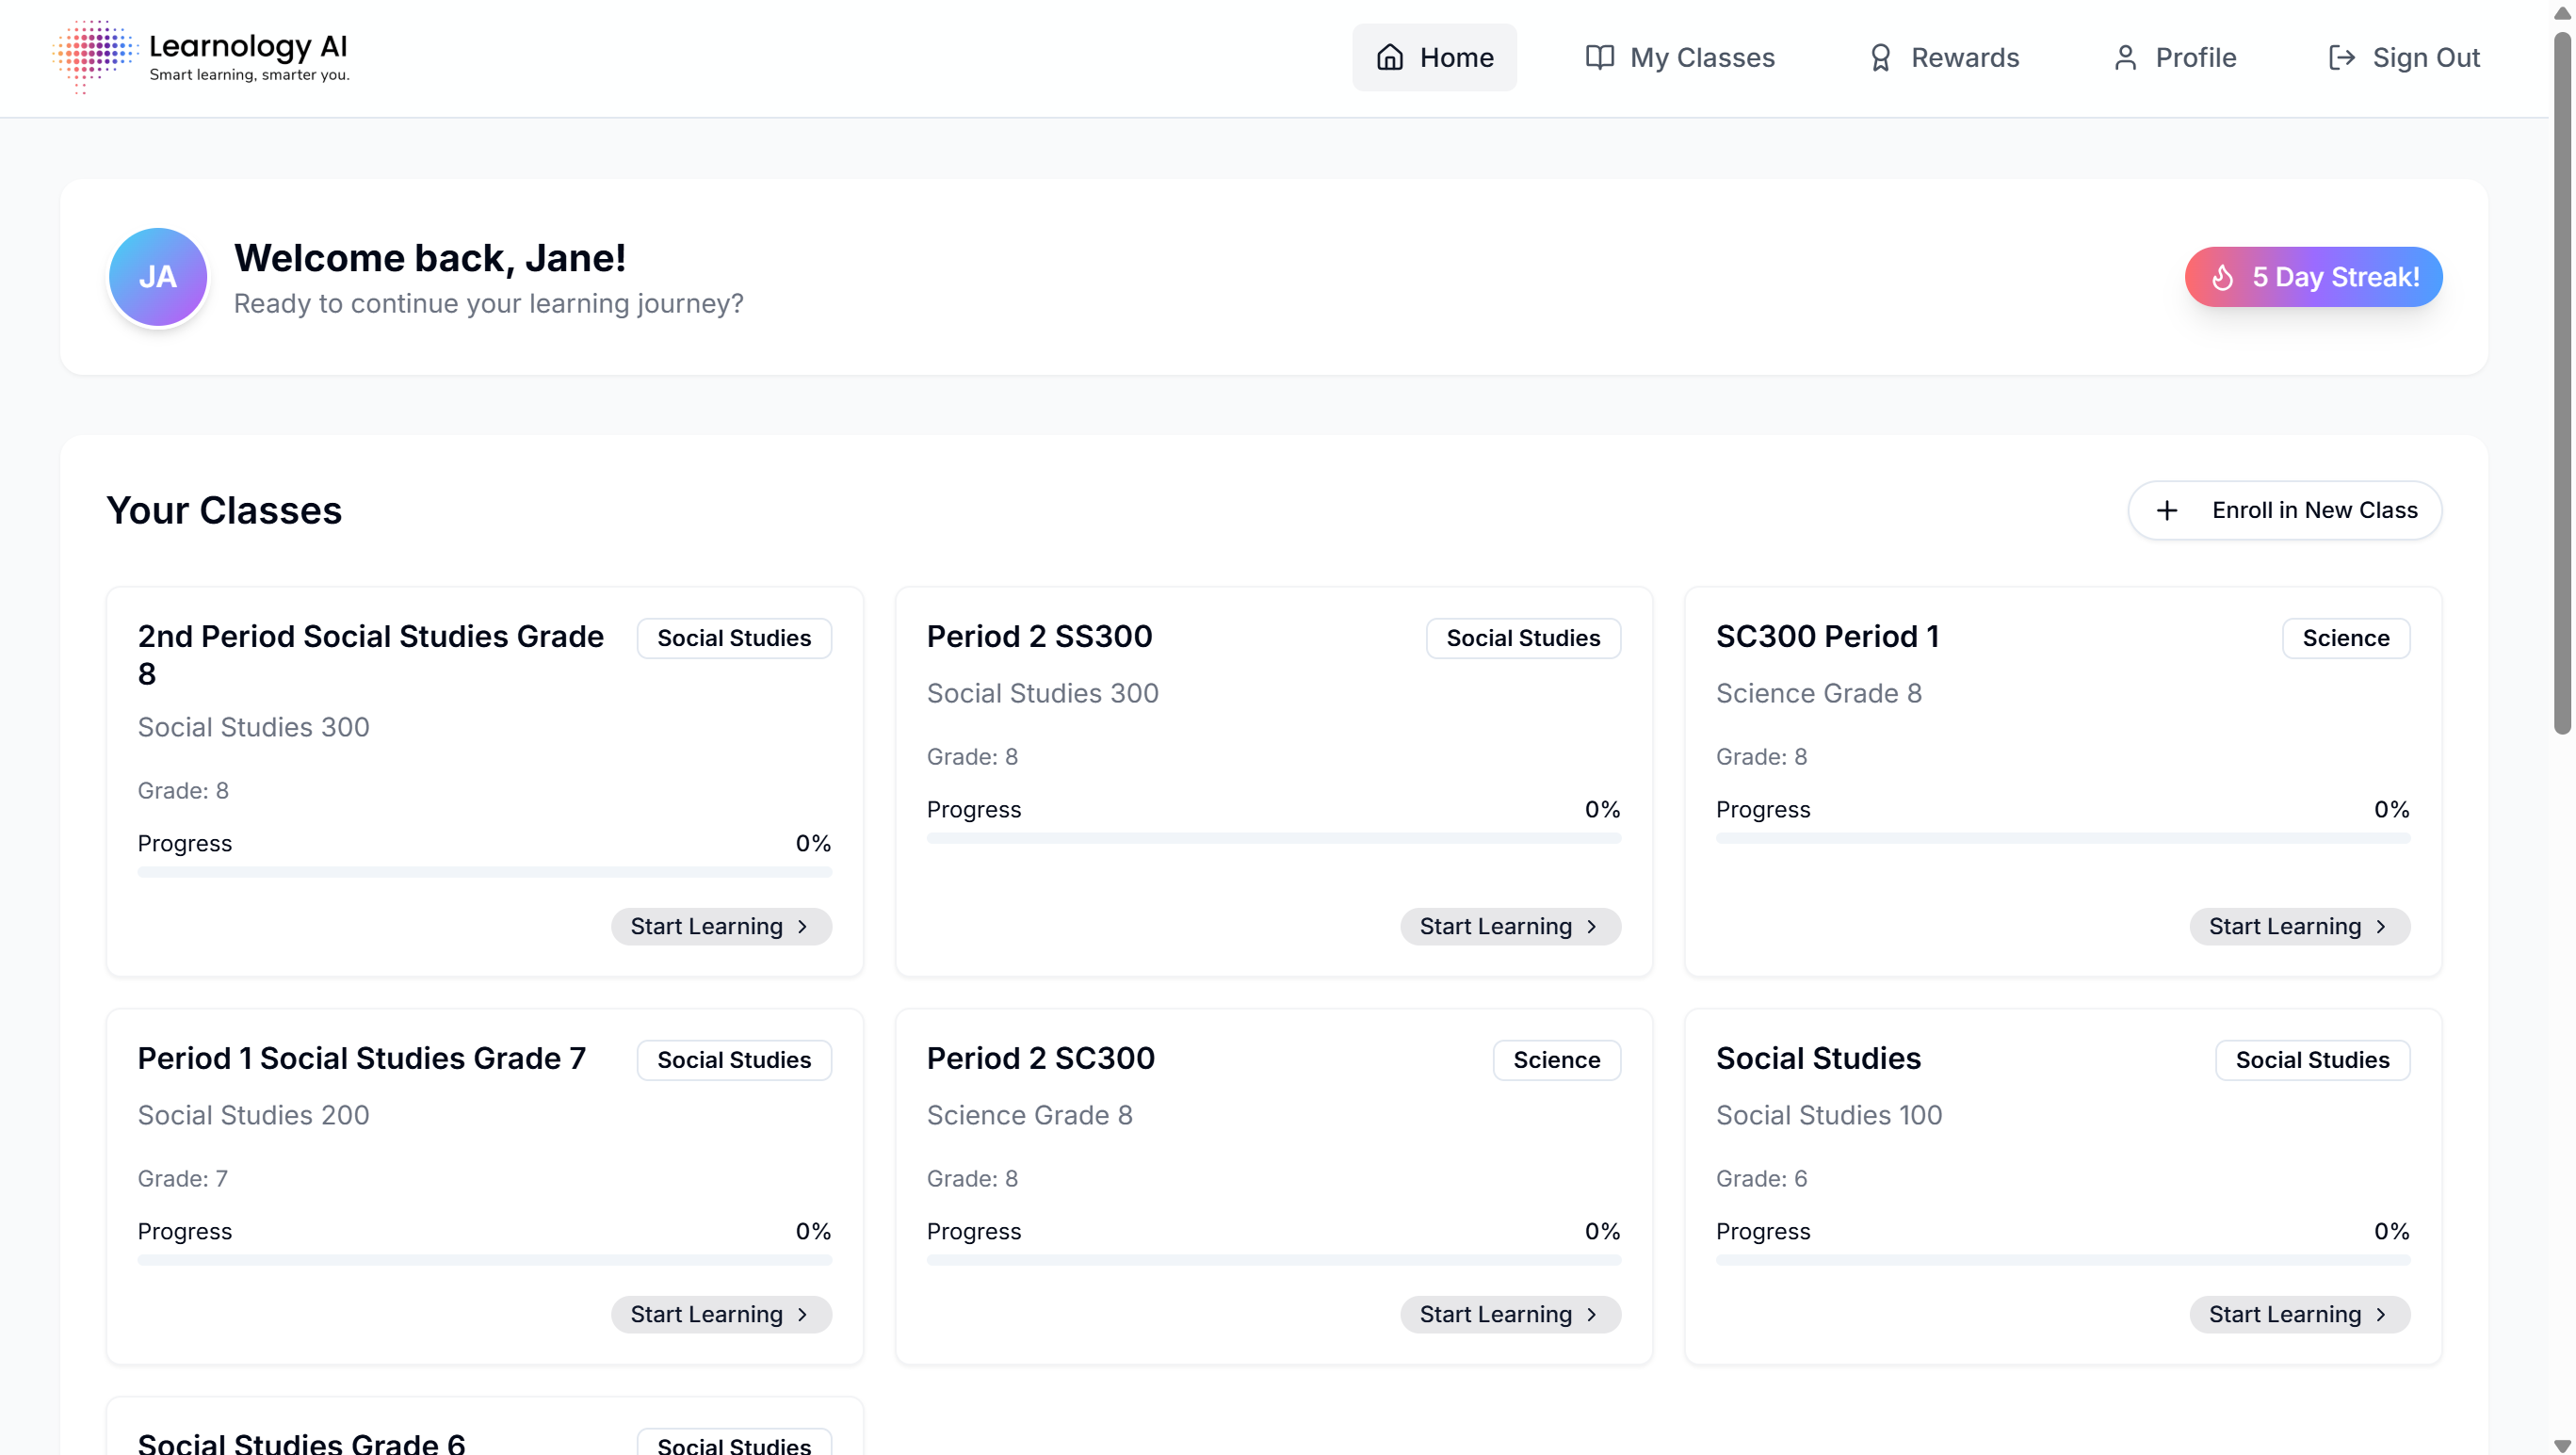Click the 'Social Studies Grade 6' card title
Screen dimensions: 2576x1455
tap(301, 1443)
